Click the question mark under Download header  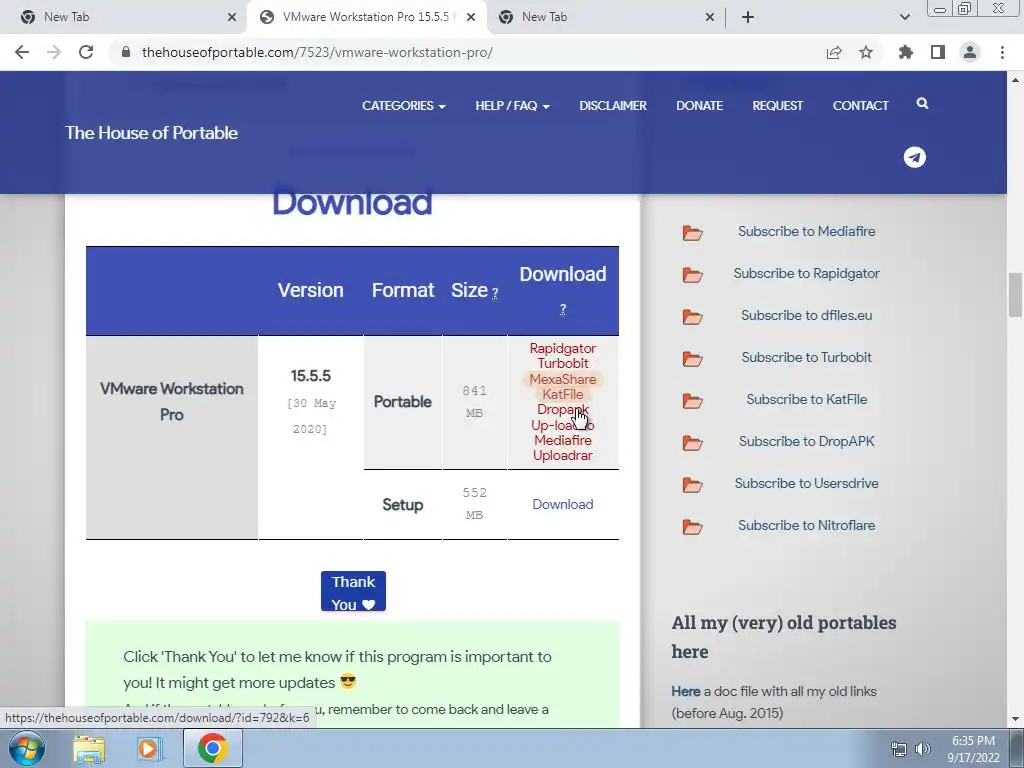tap(562, 310)
